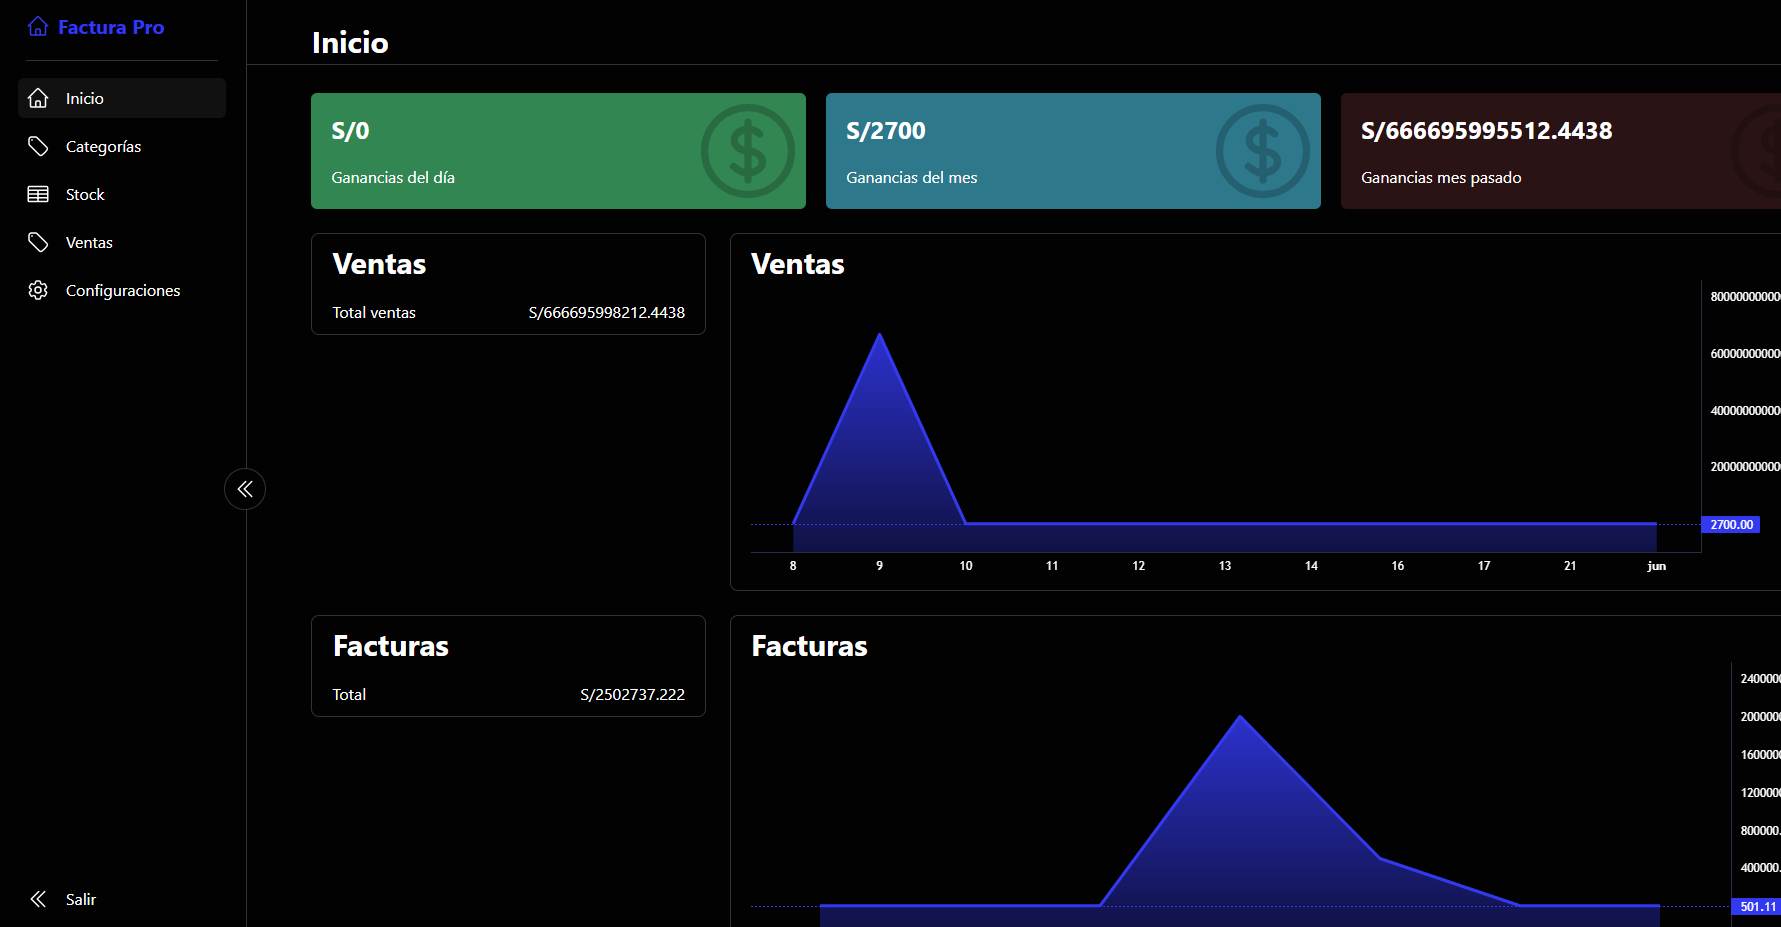Open the Inicio menu entry
Screen dimensions: 1781x927
84,97
